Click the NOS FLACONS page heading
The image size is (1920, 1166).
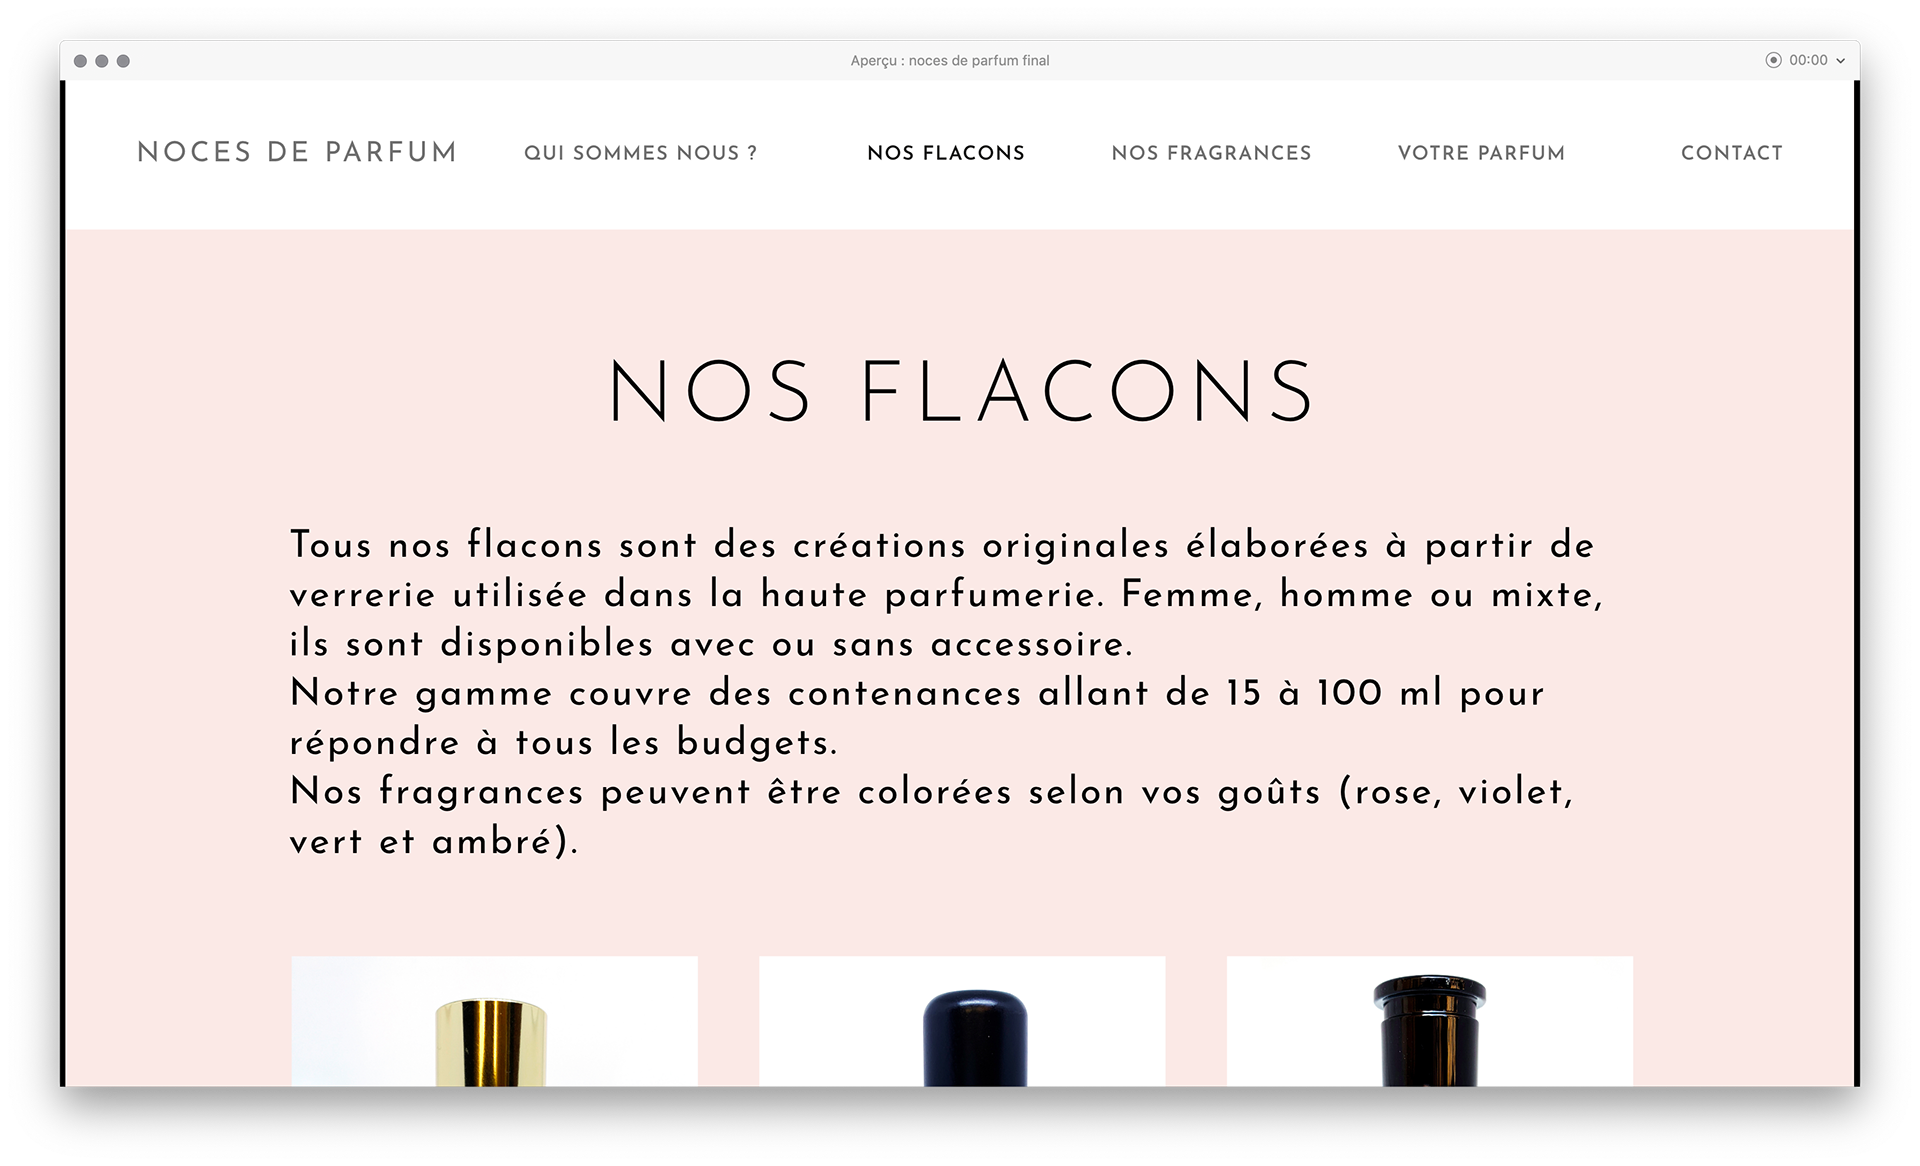[961, 391]
